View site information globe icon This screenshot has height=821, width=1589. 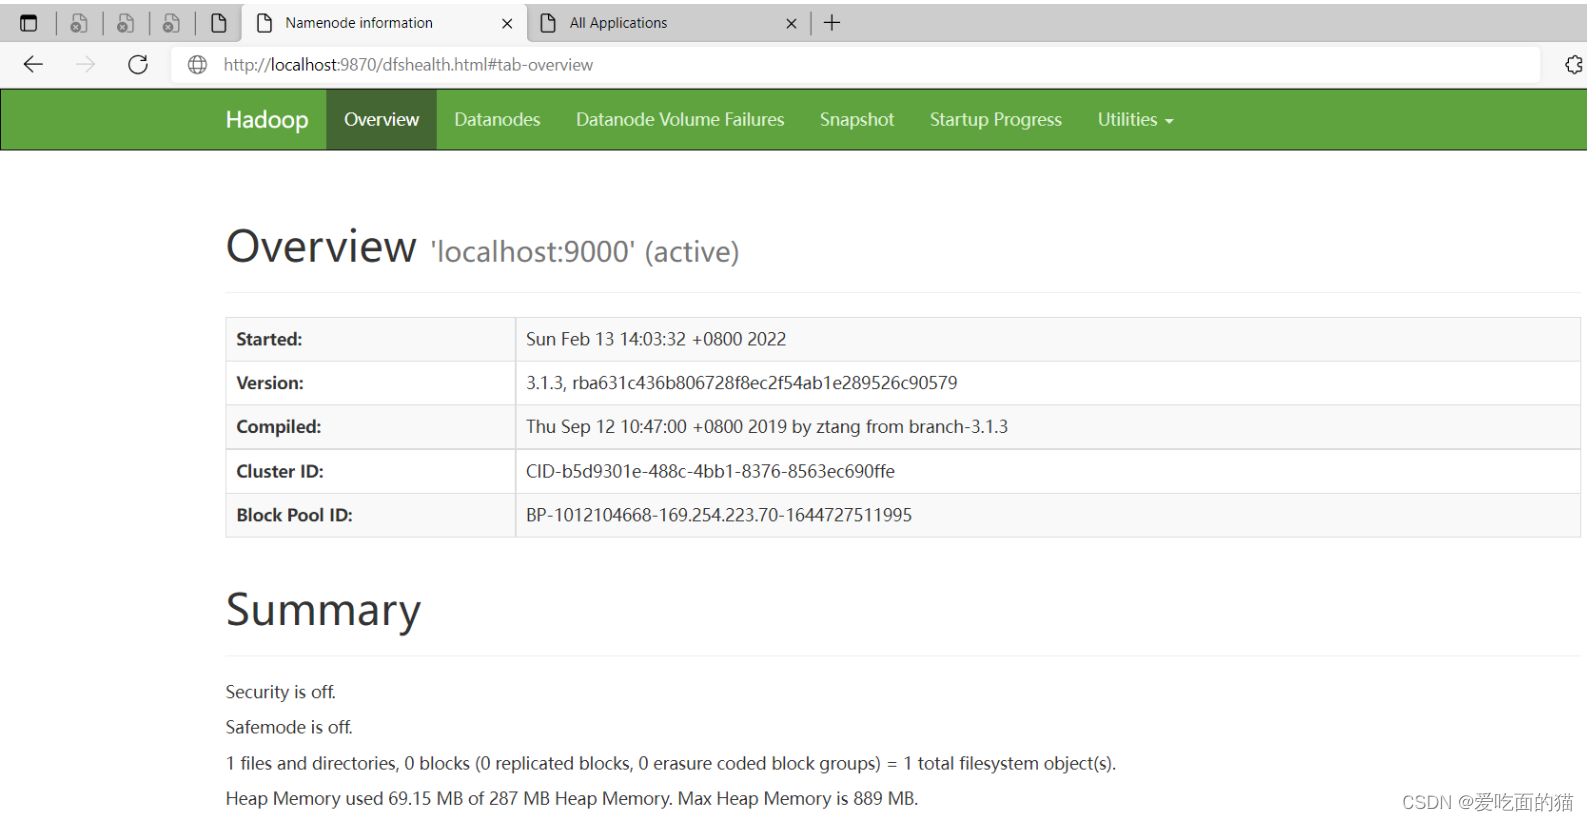tap(197, 65)
